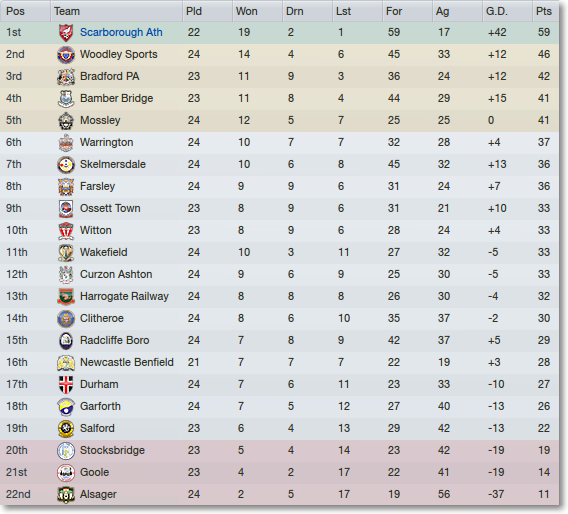
Task: Click the Salford club badge icon
Action: (x=66, y=429)
